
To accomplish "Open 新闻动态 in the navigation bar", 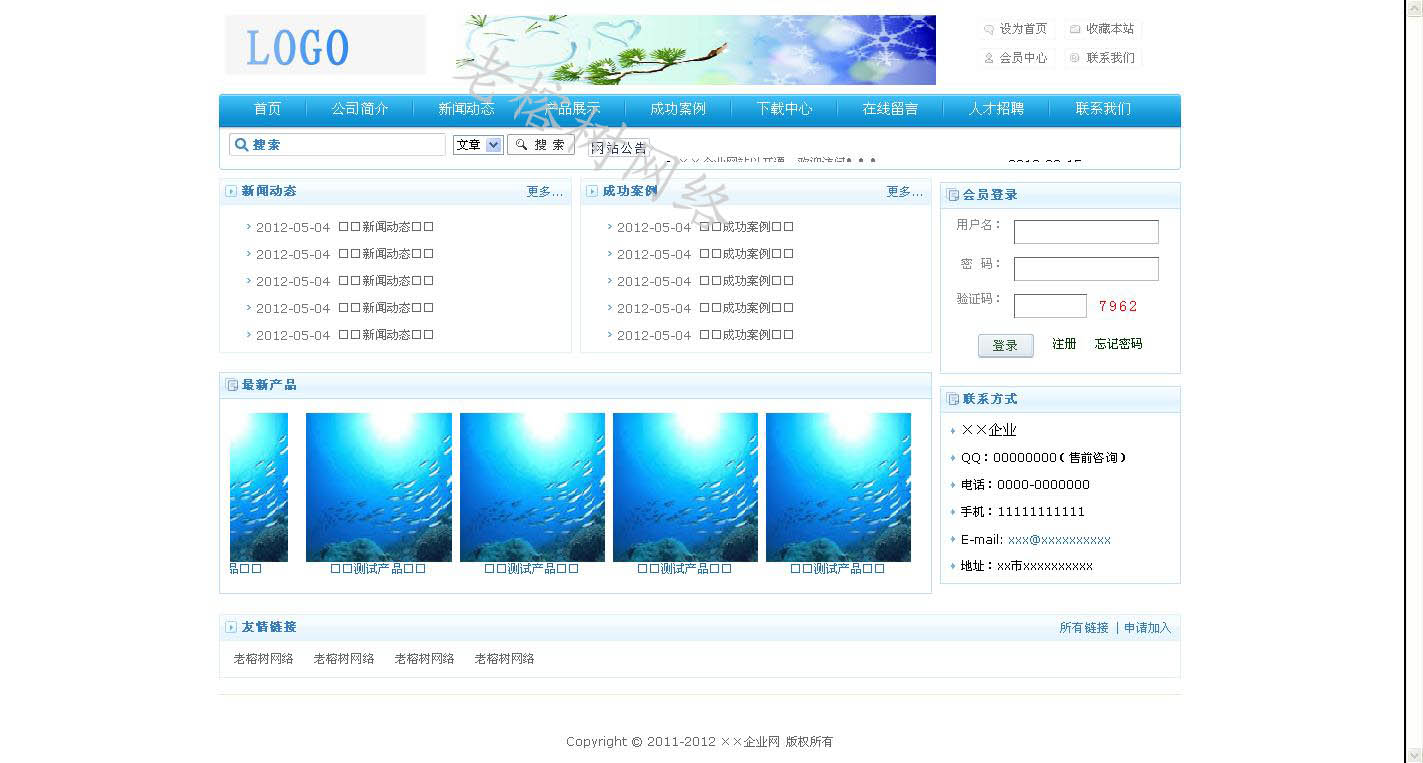I will click(466, 109).
